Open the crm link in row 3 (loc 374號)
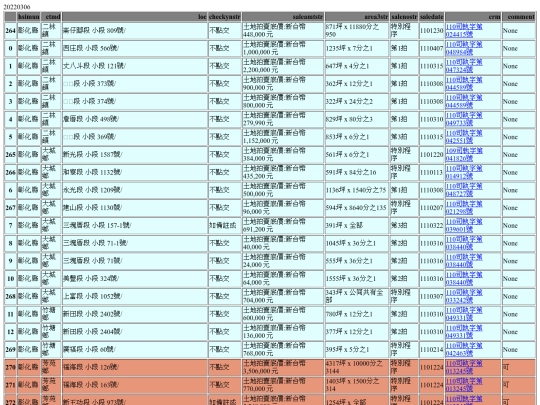The height and width of the screenshot is (405, 540). pos(464,101)
